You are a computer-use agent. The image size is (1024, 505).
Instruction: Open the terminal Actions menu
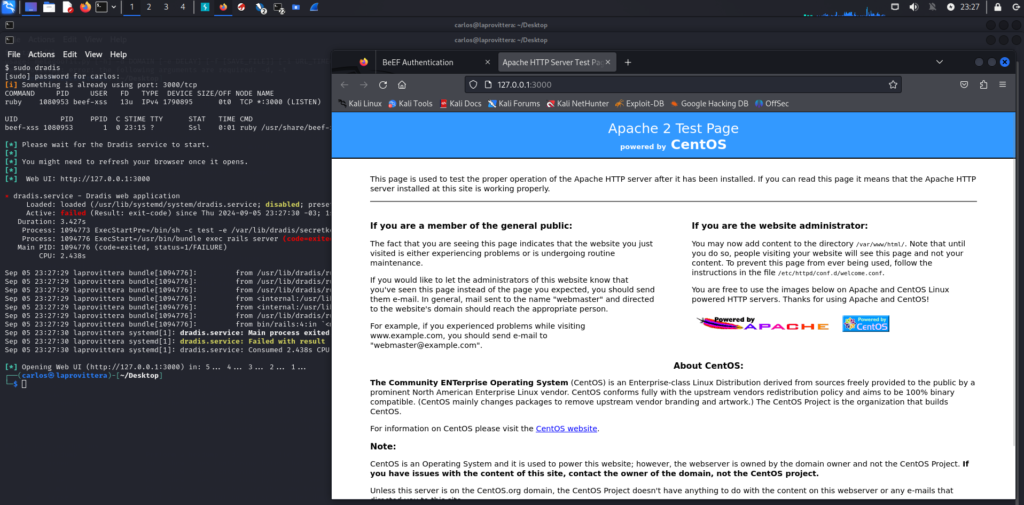[41, 54]
